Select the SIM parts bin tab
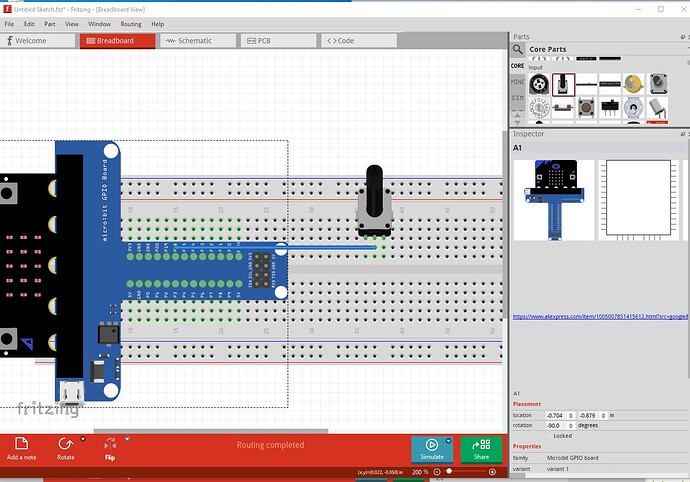 click(x=518, y=98)
